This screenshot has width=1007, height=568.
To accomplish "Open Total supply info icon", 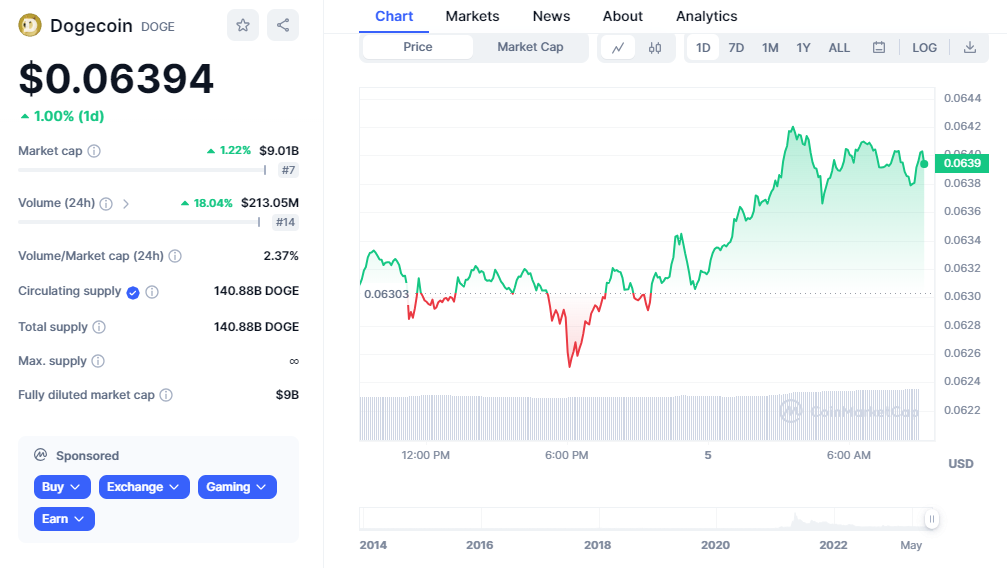I will [x=99, y=327].
